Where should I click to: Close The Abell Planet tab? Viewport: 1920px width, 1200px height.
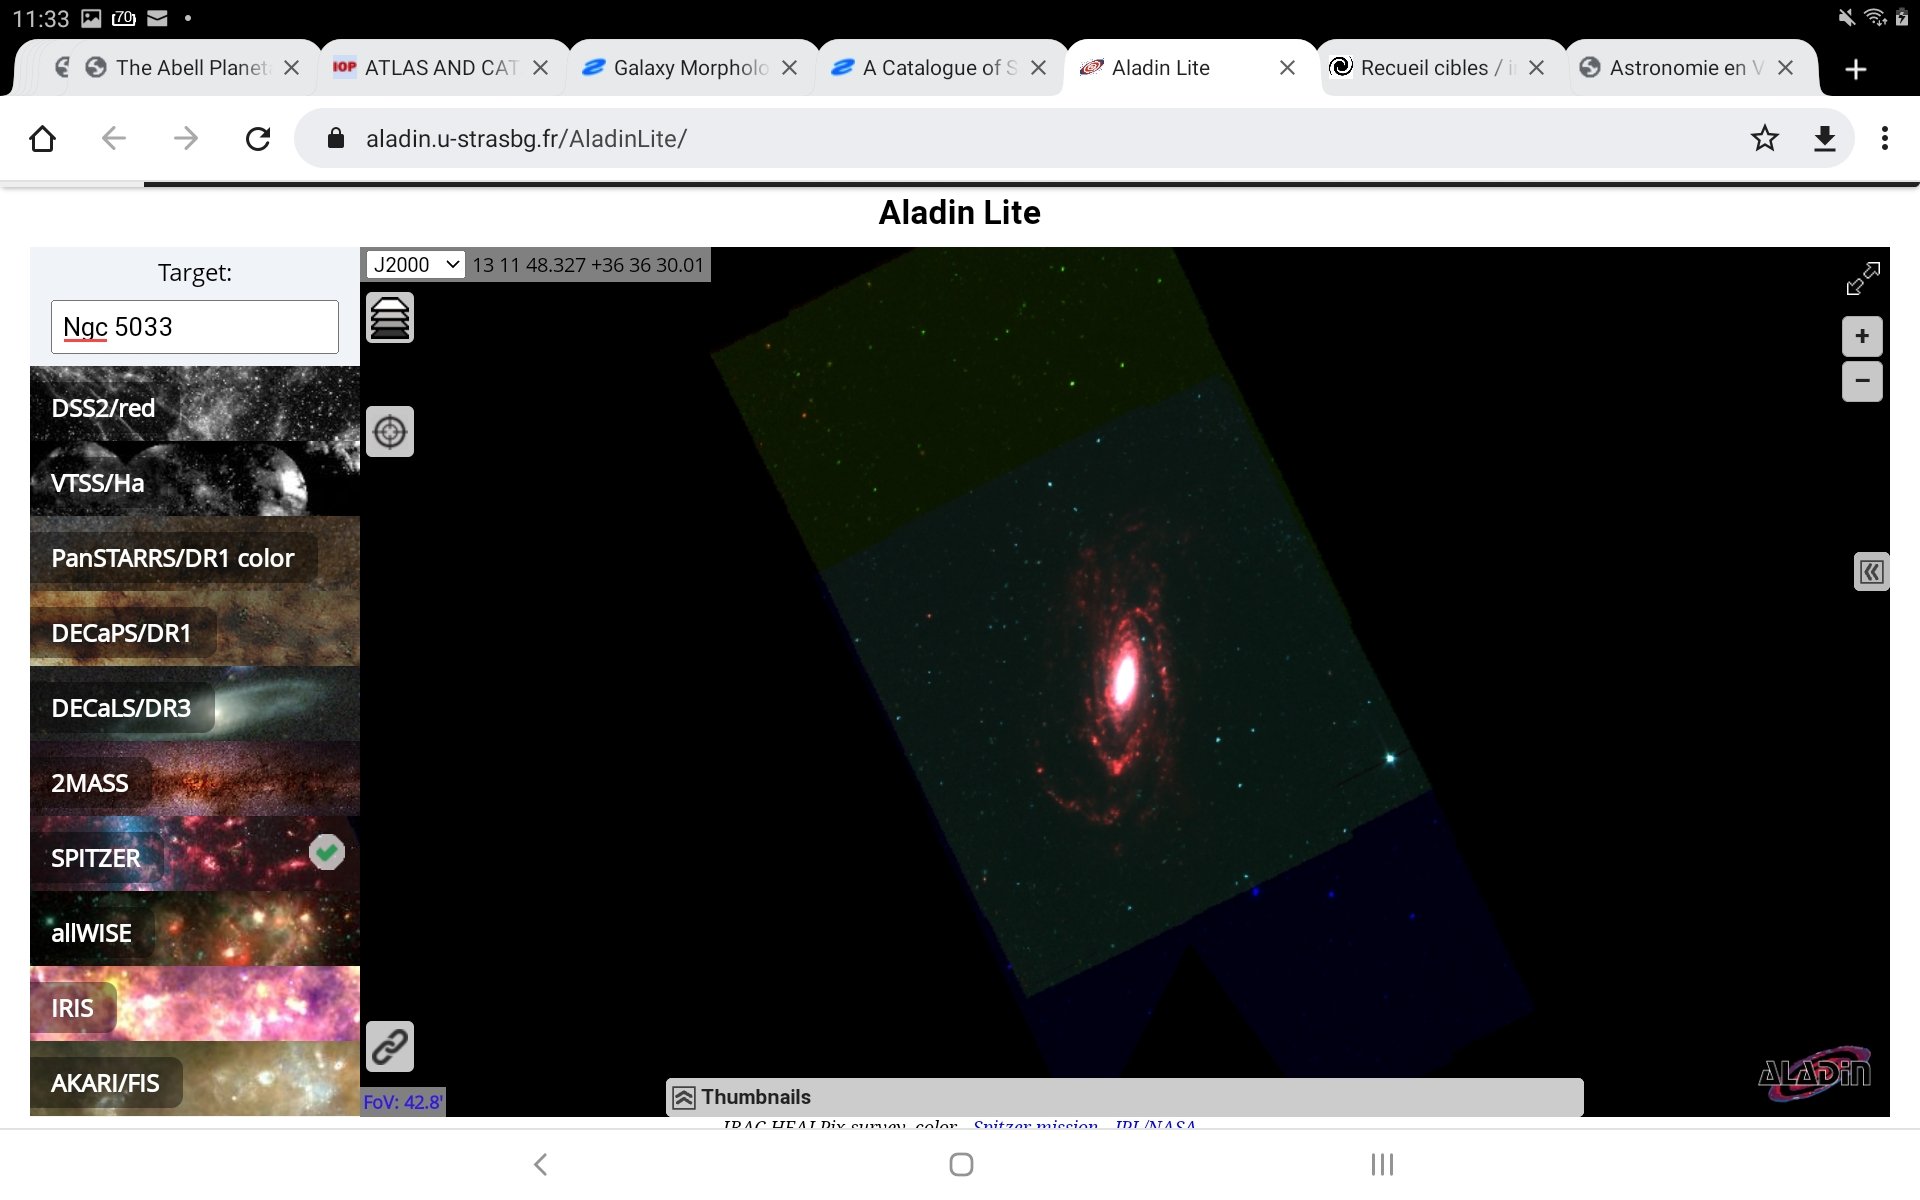click(291, 68)
